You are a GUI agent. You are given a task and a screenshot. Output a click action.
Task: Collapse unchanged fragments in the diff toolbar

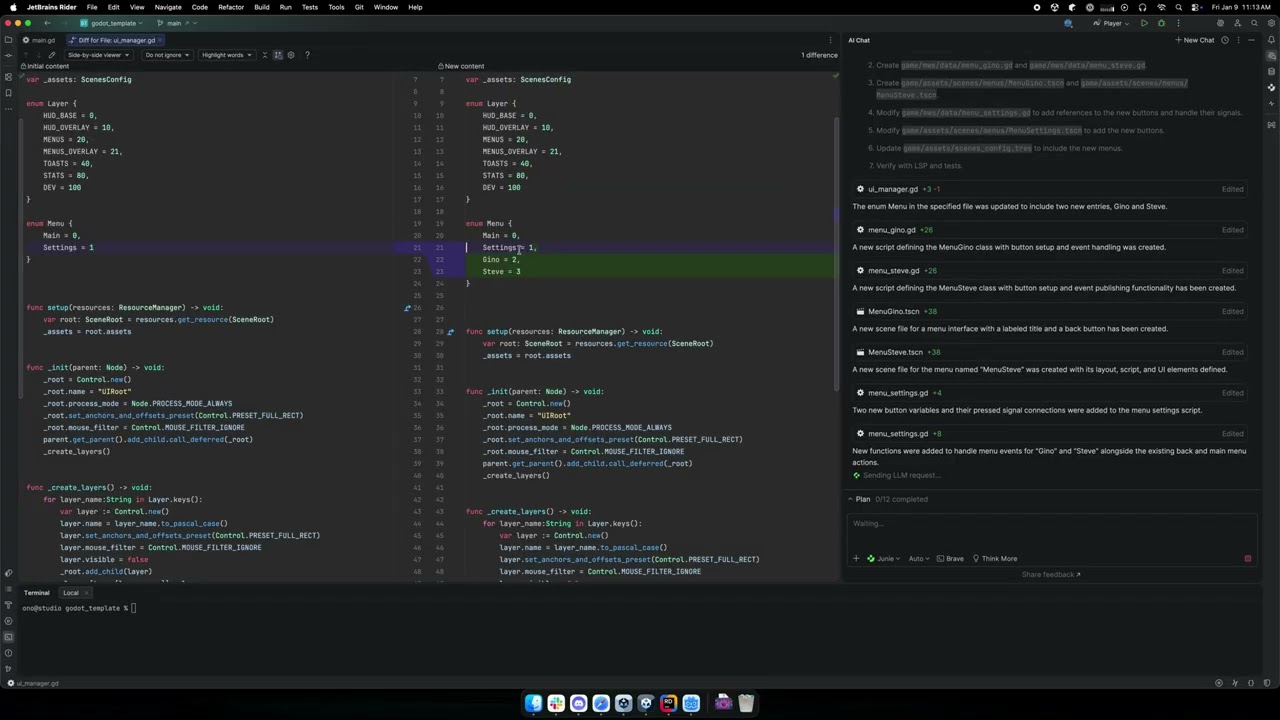(x=264, y=55)
